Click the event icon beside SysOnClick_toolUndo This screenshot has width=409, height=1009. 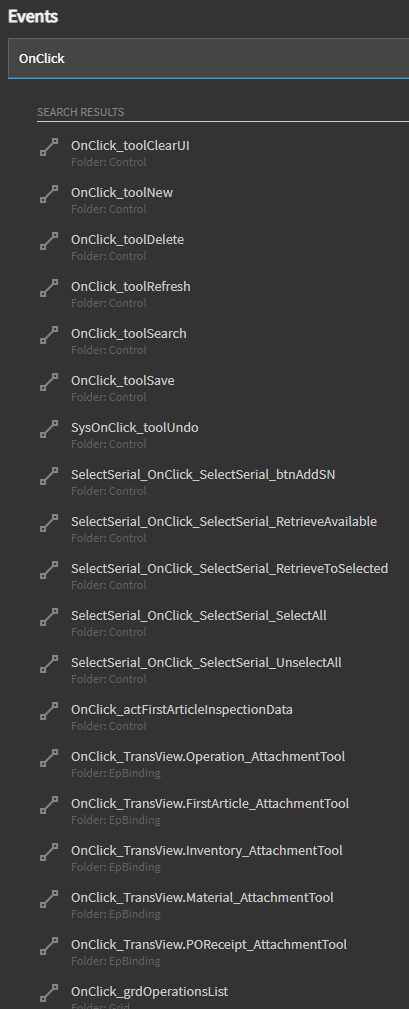coord(49,429)
